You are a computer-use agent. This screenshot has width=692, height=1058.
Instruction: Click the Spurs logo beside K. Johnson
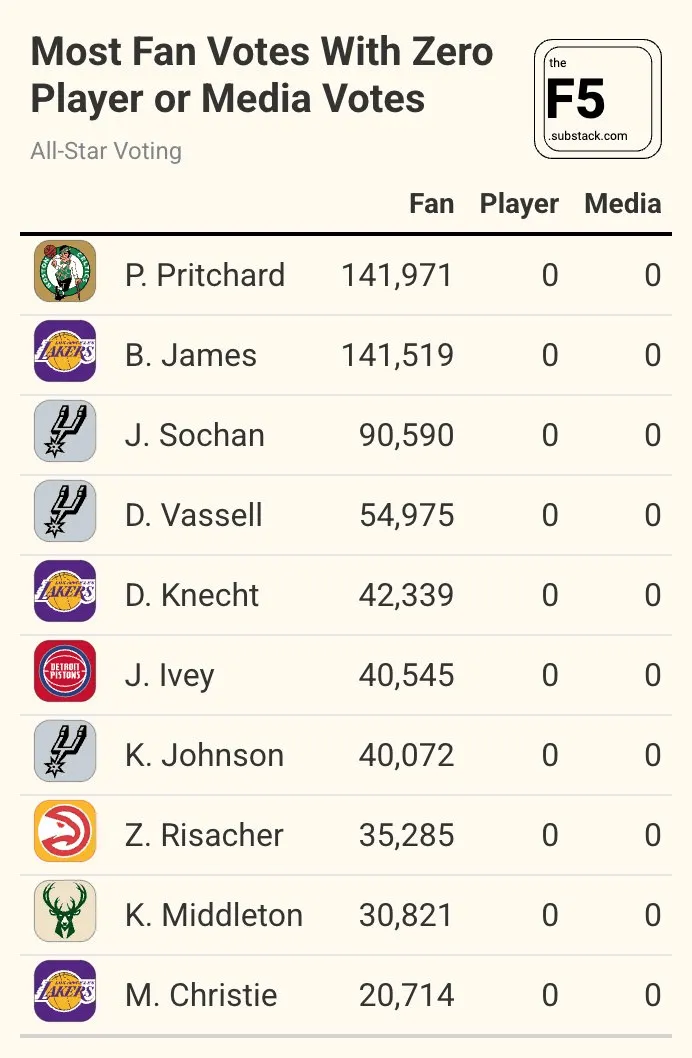tap(65, 751)
